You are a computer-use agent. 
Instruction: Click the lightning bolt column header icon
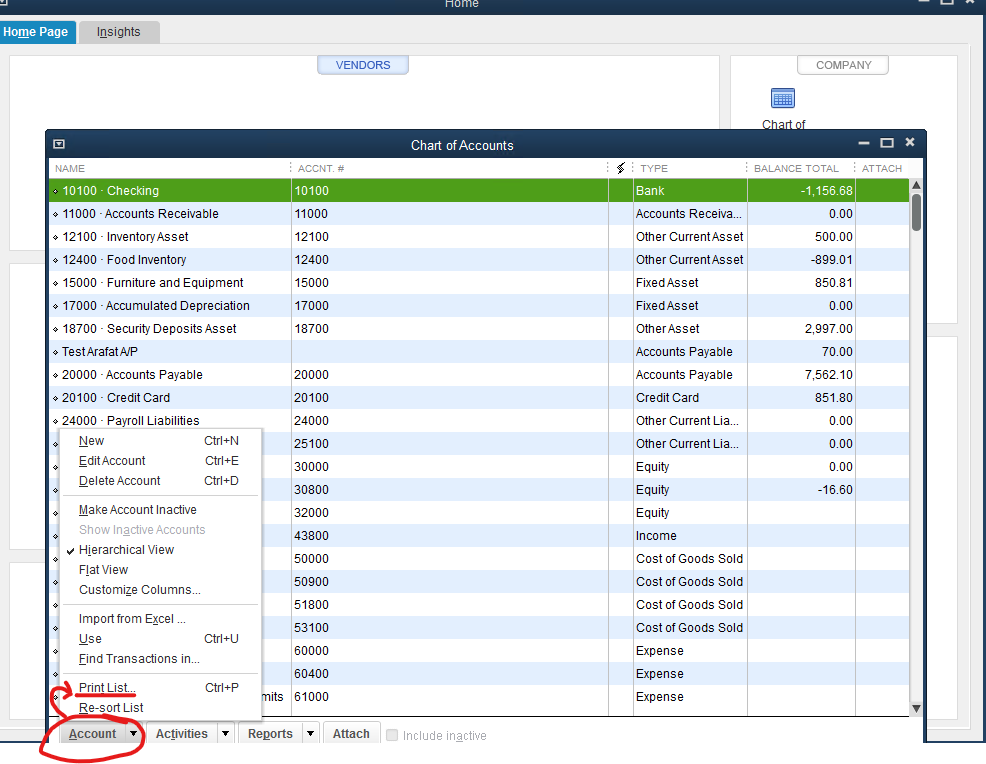pos(620,167)
